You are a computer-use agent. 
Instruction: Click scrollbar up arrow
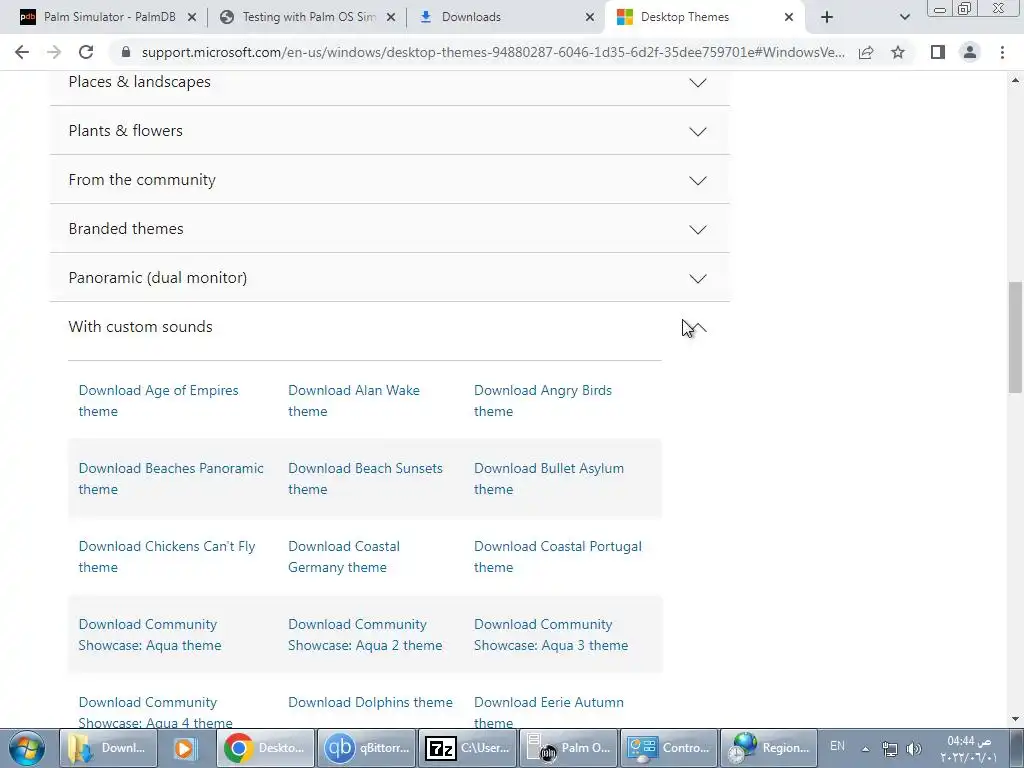point(1015,80)
